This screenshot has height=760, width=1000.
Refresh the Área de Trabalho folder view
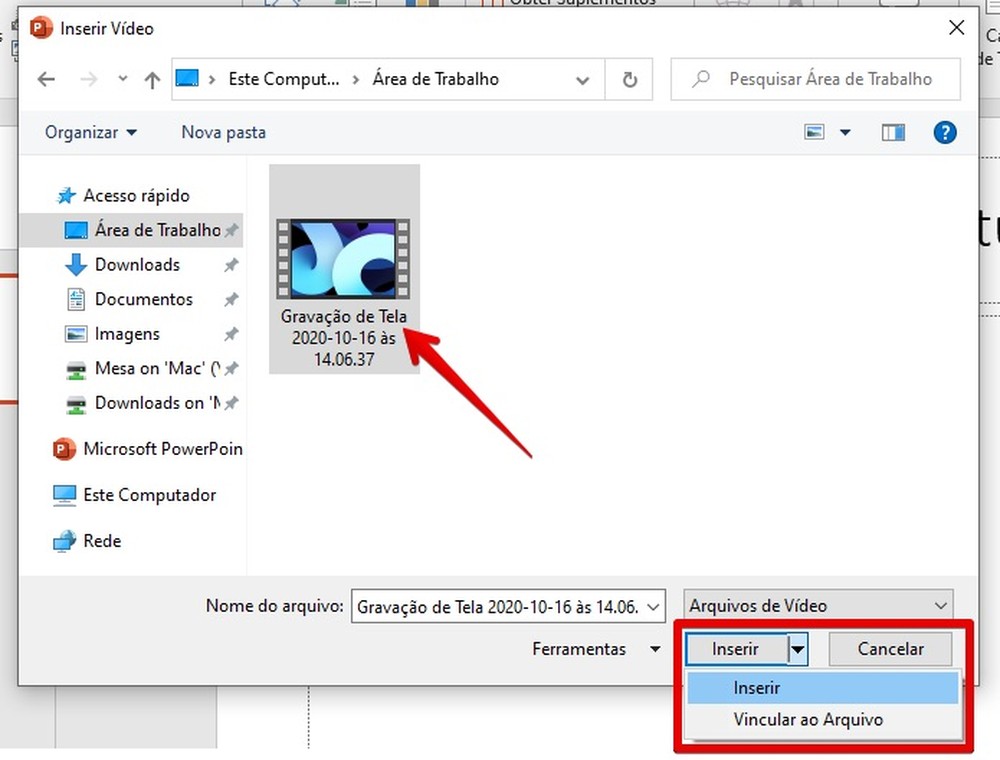(x=629, y=79)
